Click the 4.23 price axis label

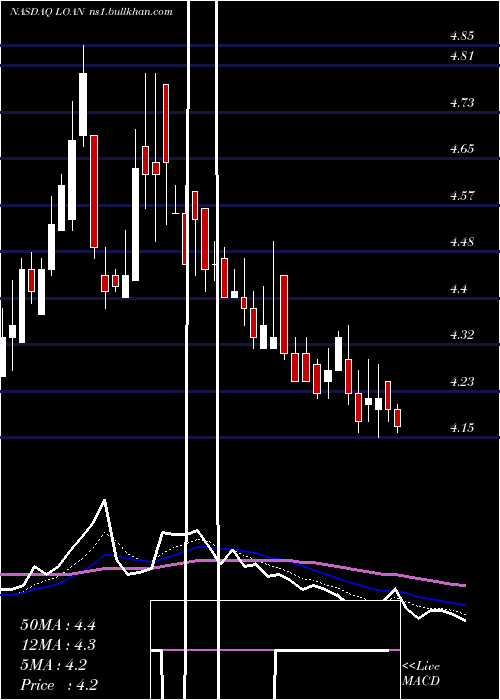click(x=462, y=382)
